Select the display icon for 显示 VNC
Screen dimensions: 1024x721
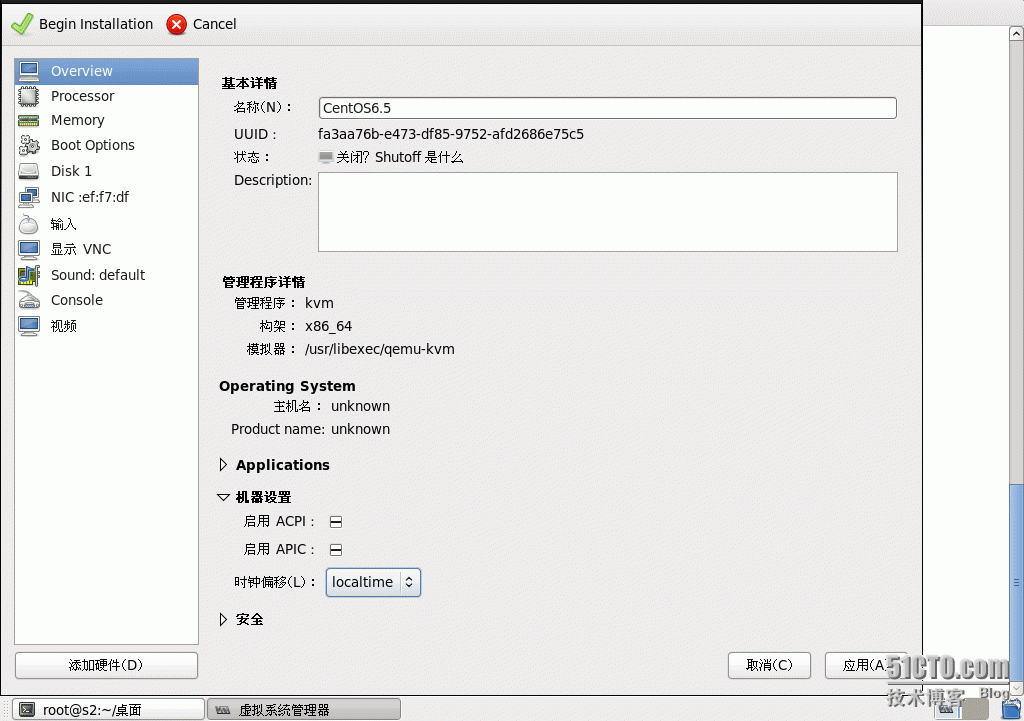pos(29,249)
